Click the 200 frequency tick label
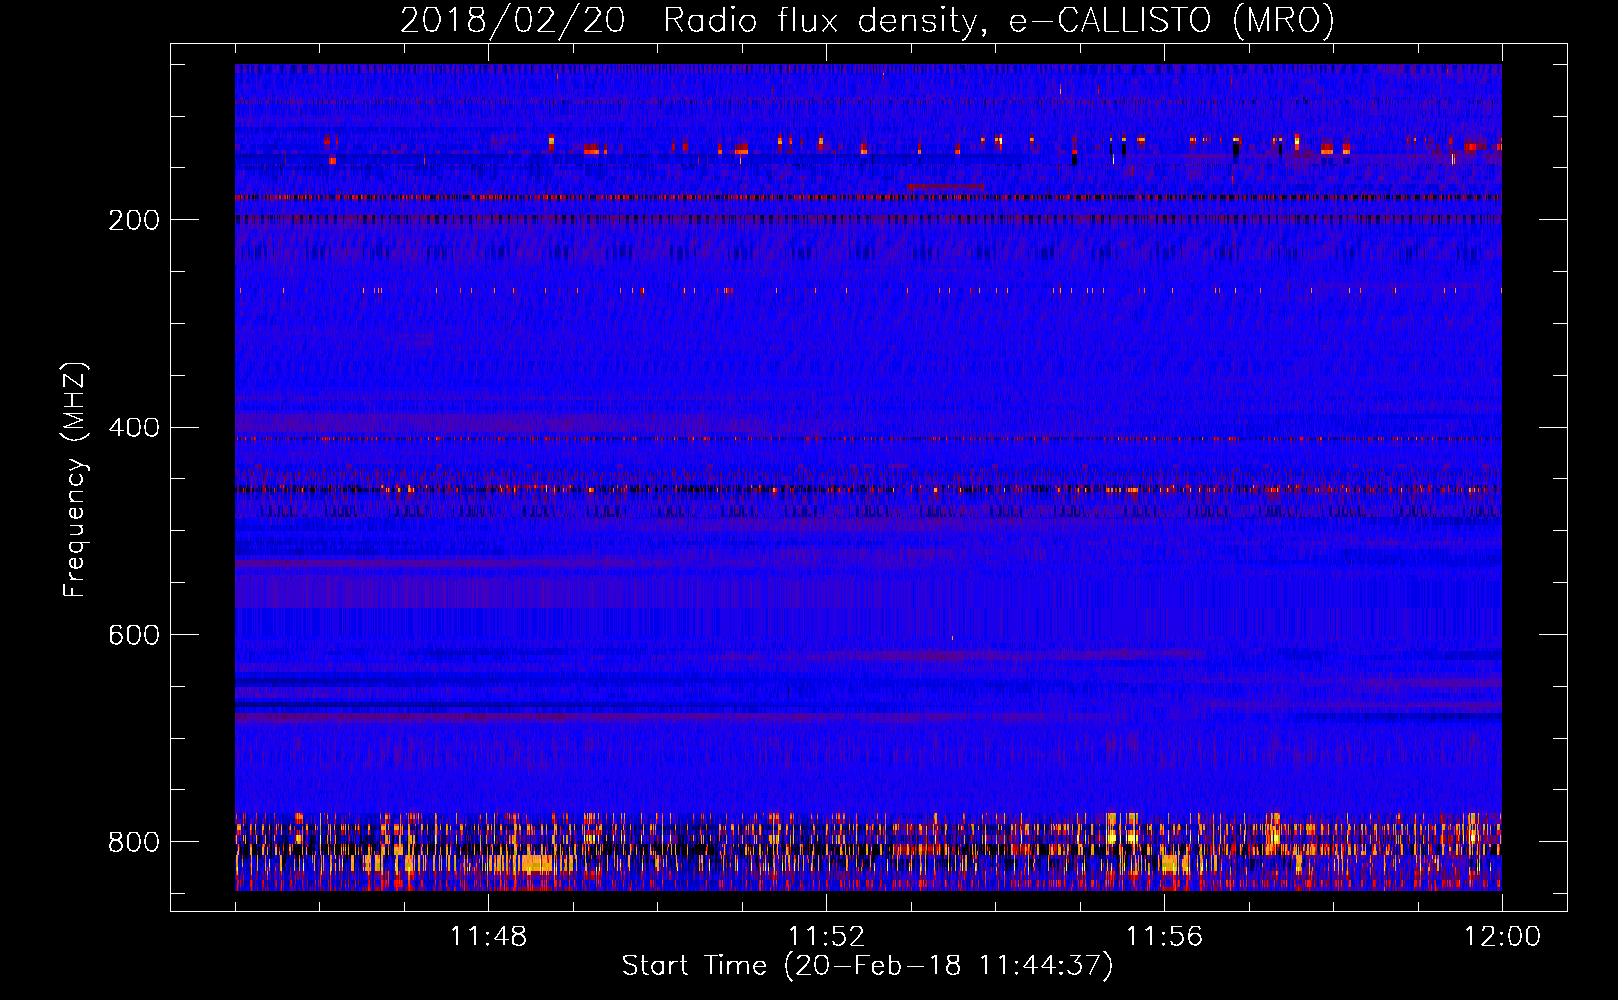The width and height of the screenshot is (1618, 1000). coord(134,220)
